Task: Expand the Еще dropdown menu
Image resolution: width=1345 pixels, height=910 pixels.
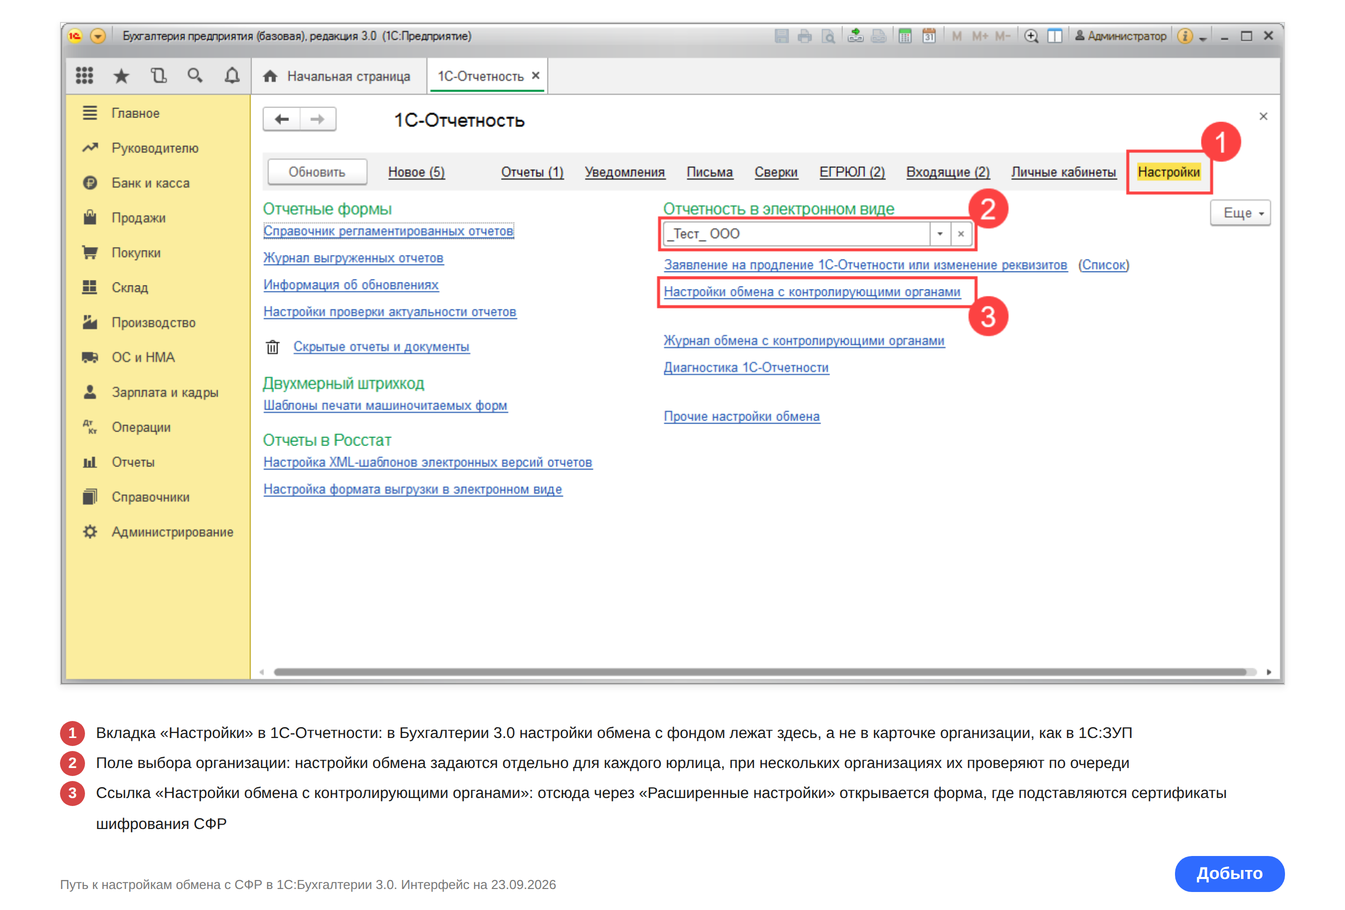Action: (x=1241, y=213)
